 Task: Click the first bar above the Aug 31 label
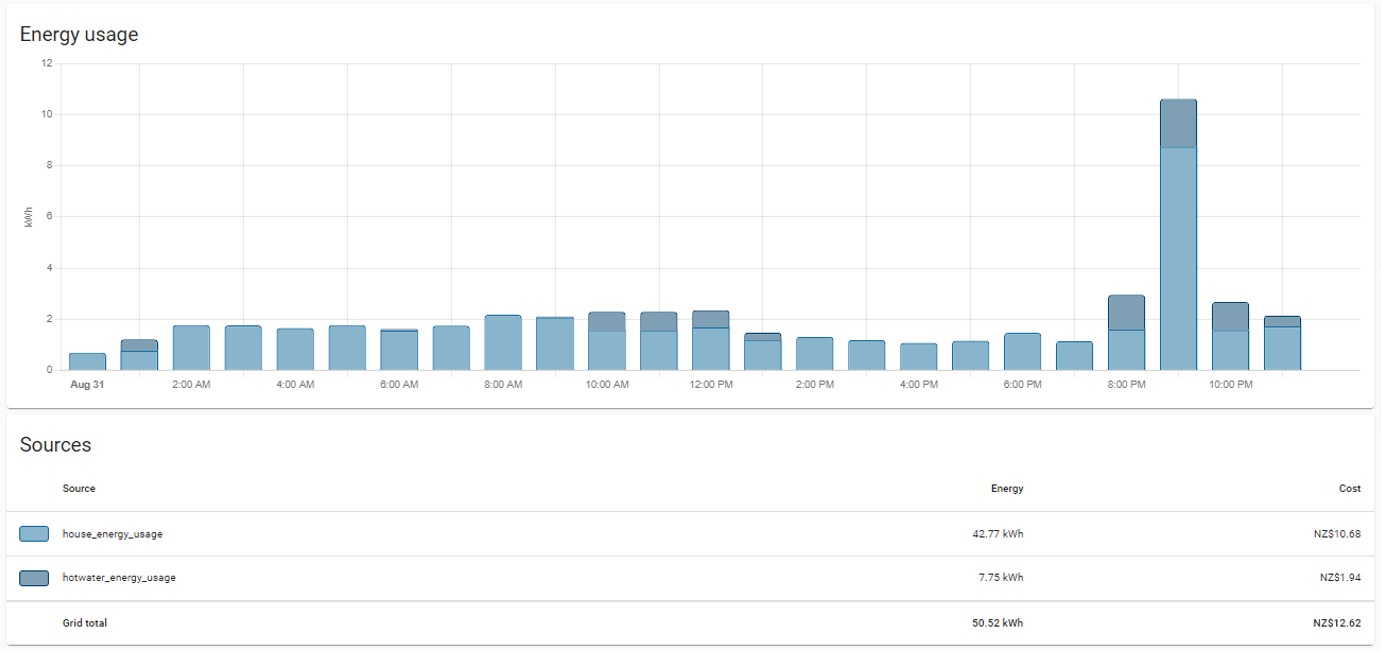click(87, 361)
